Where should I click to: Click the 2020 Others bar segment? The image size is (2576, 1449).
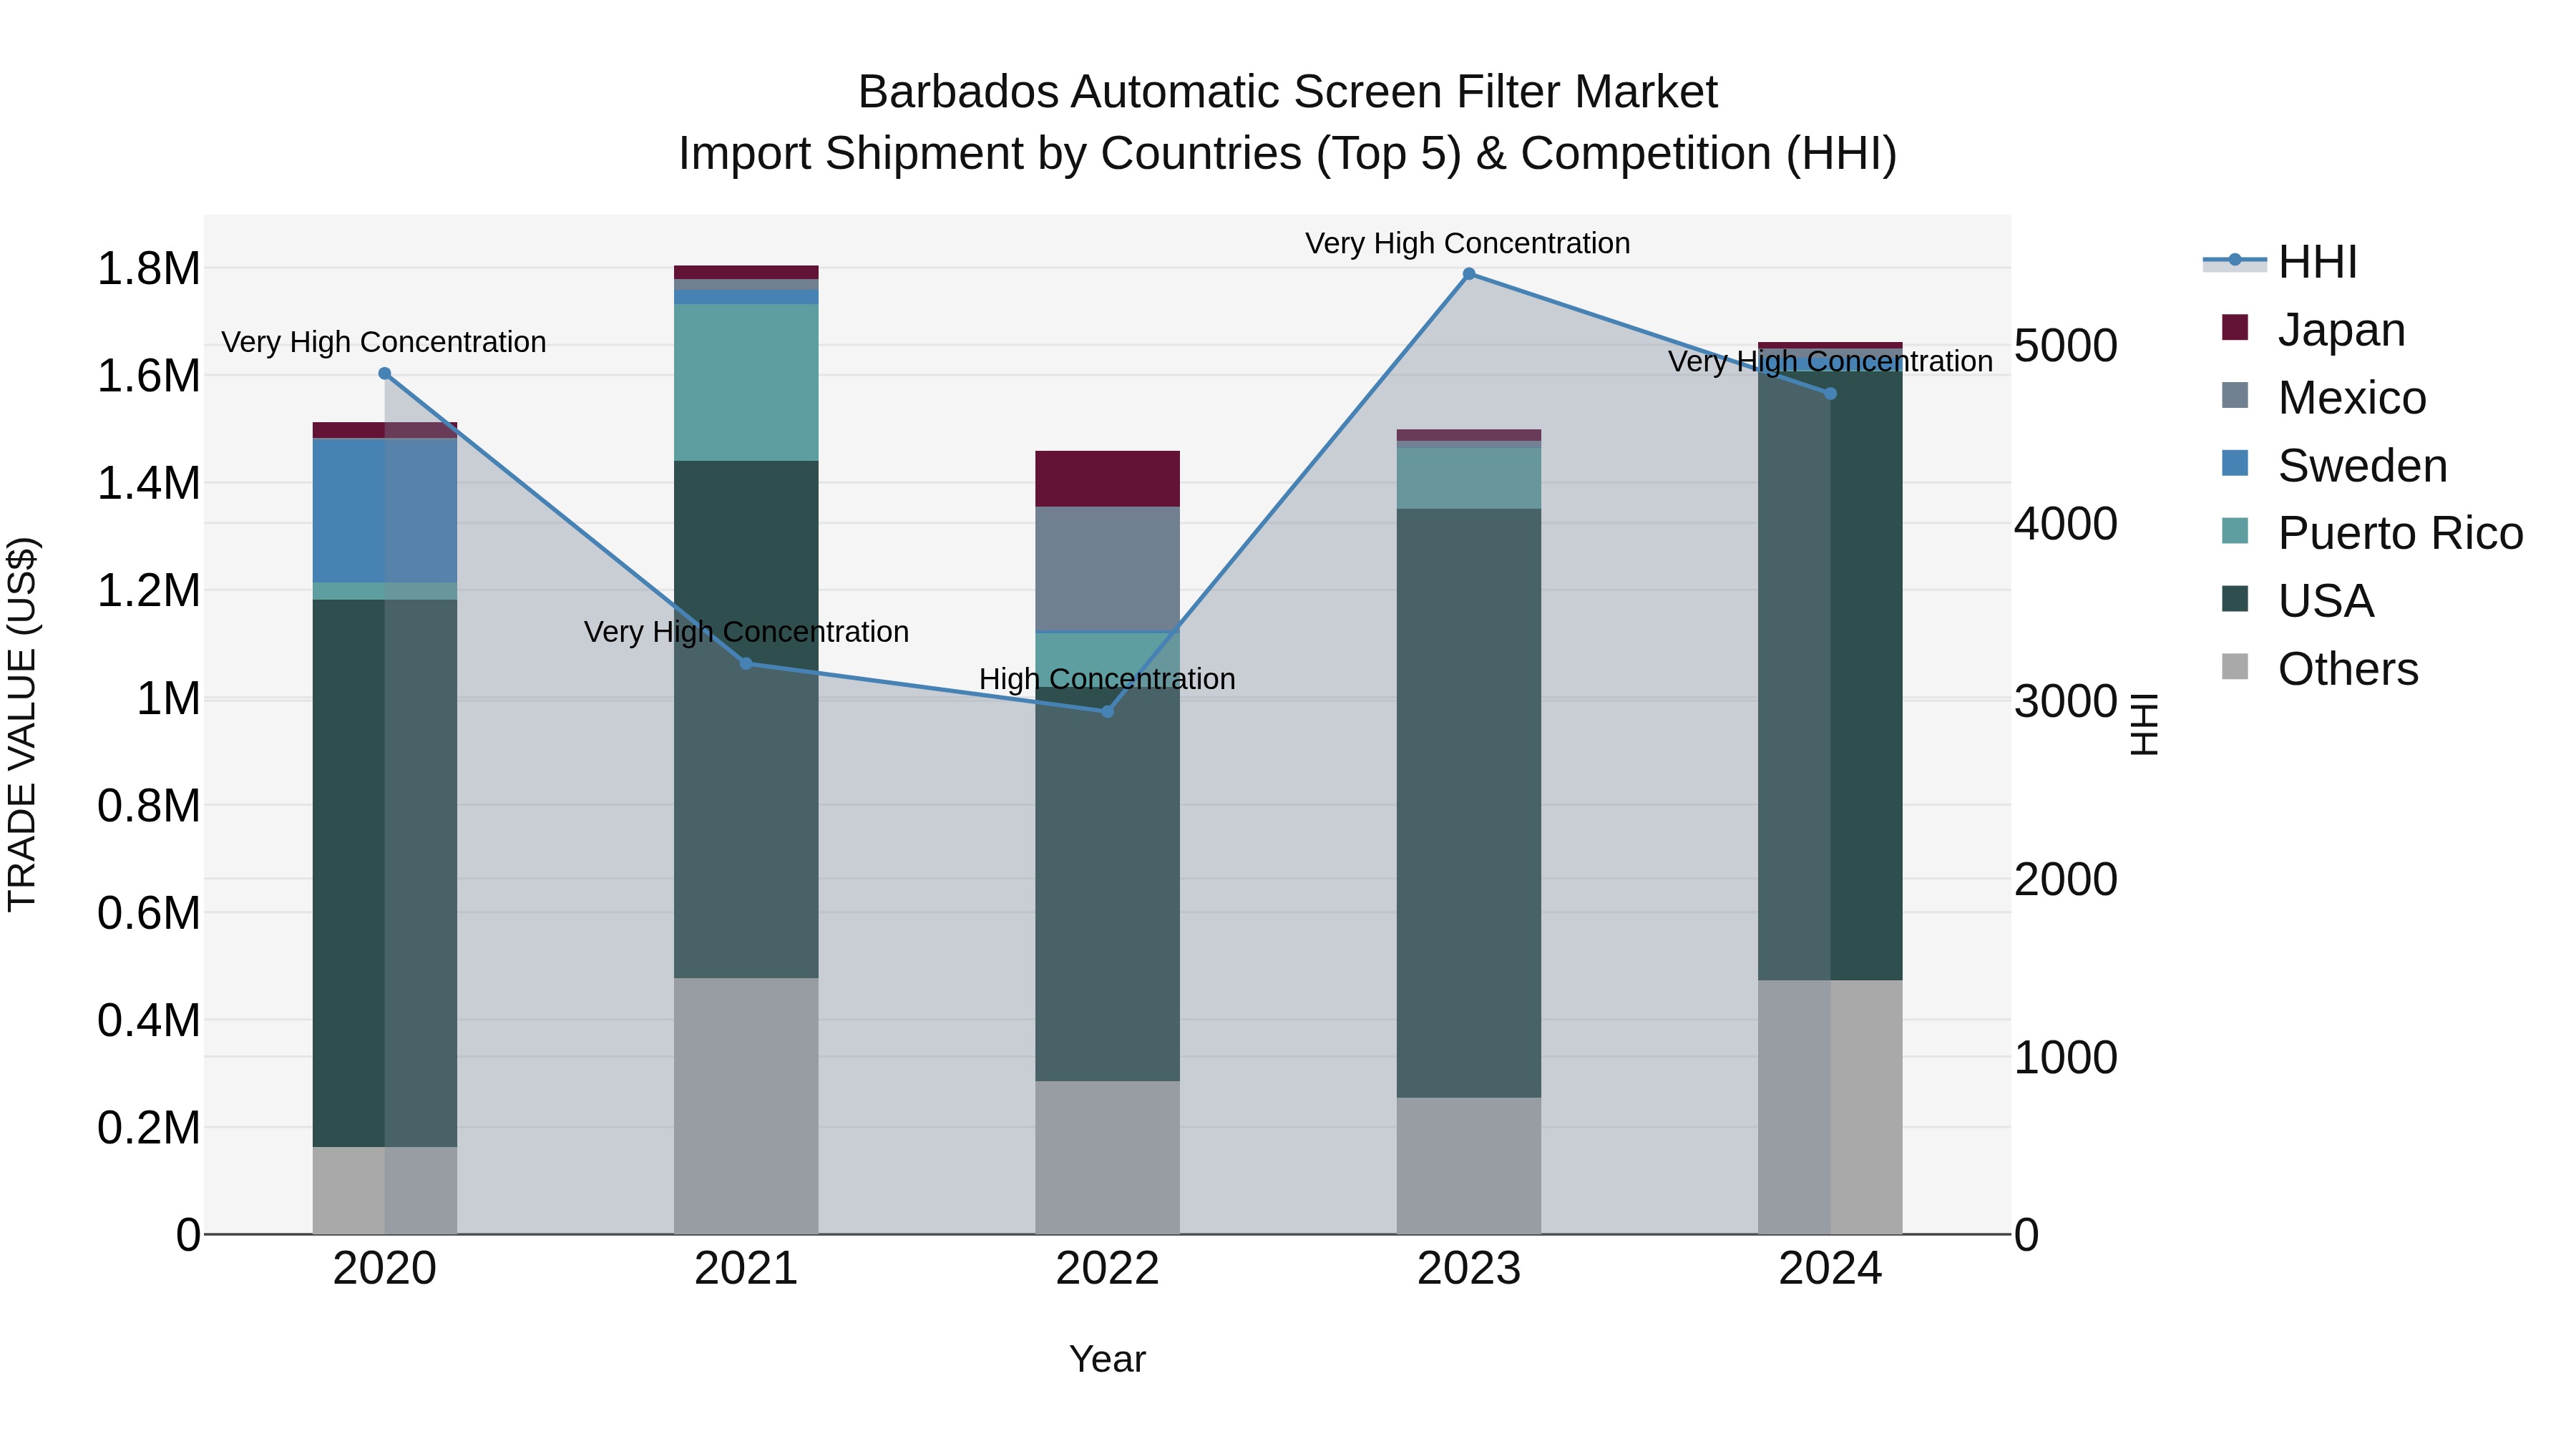coord(385,1191)
